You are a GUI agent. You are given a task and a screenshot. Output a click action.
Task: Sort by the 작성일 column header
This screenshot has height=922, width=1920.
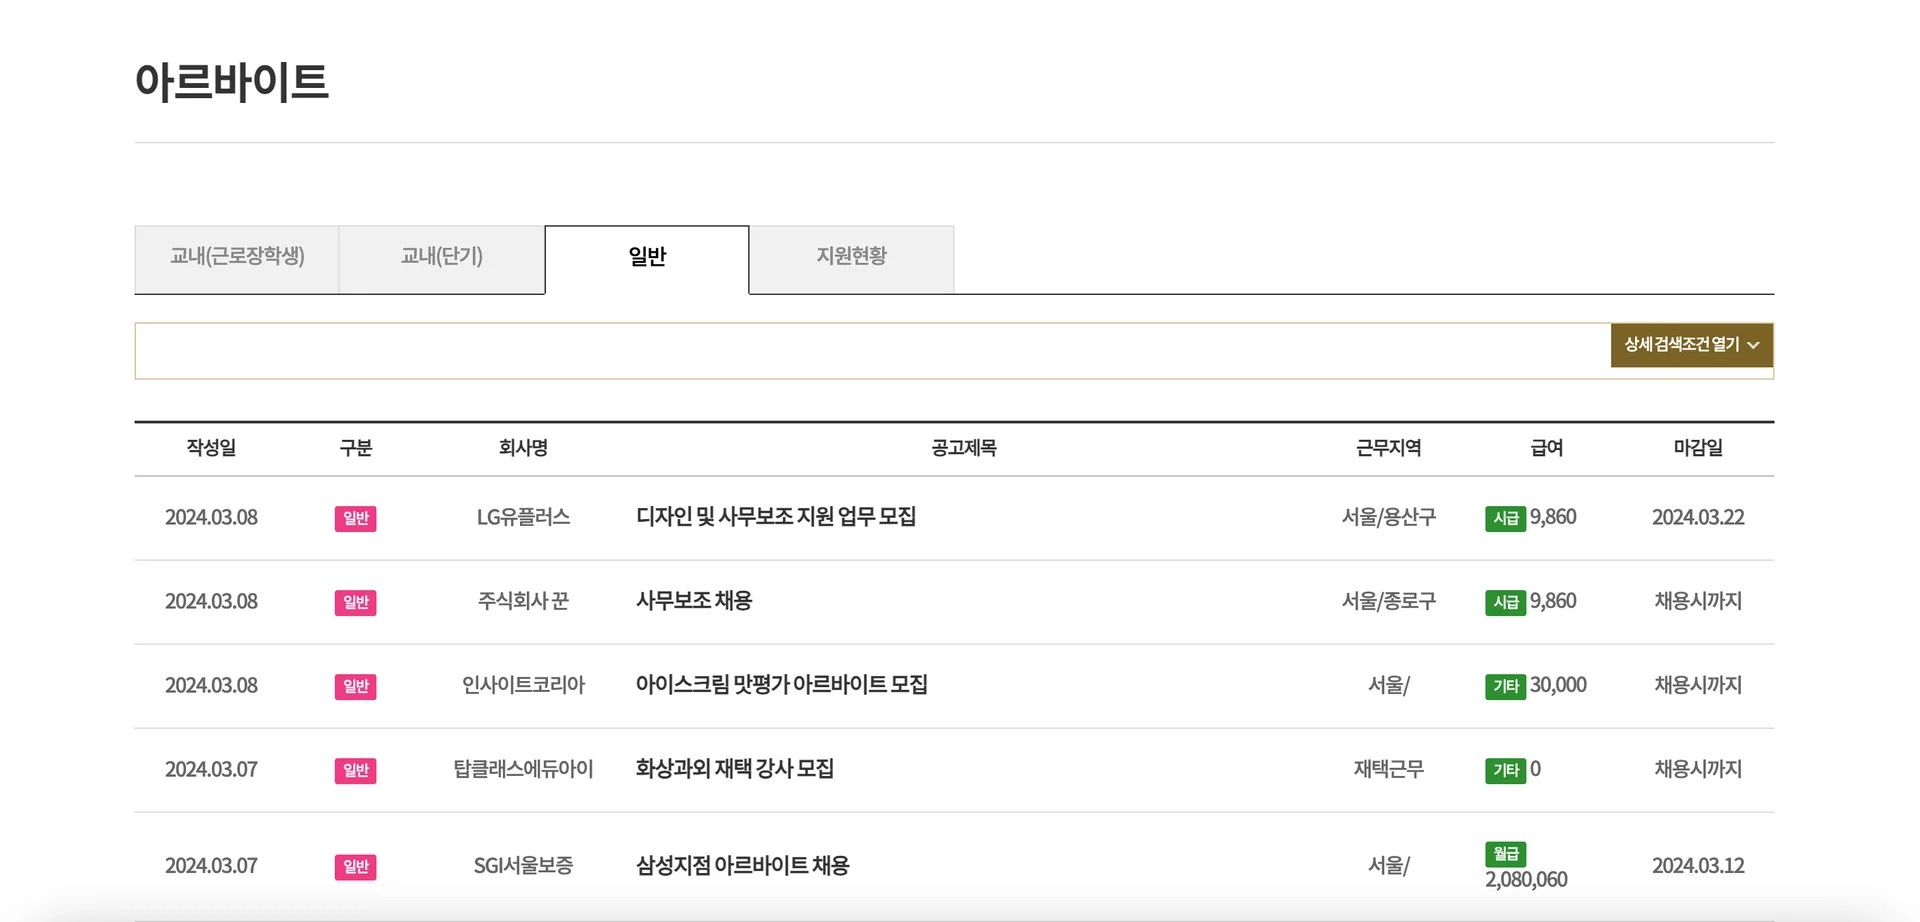211,448
